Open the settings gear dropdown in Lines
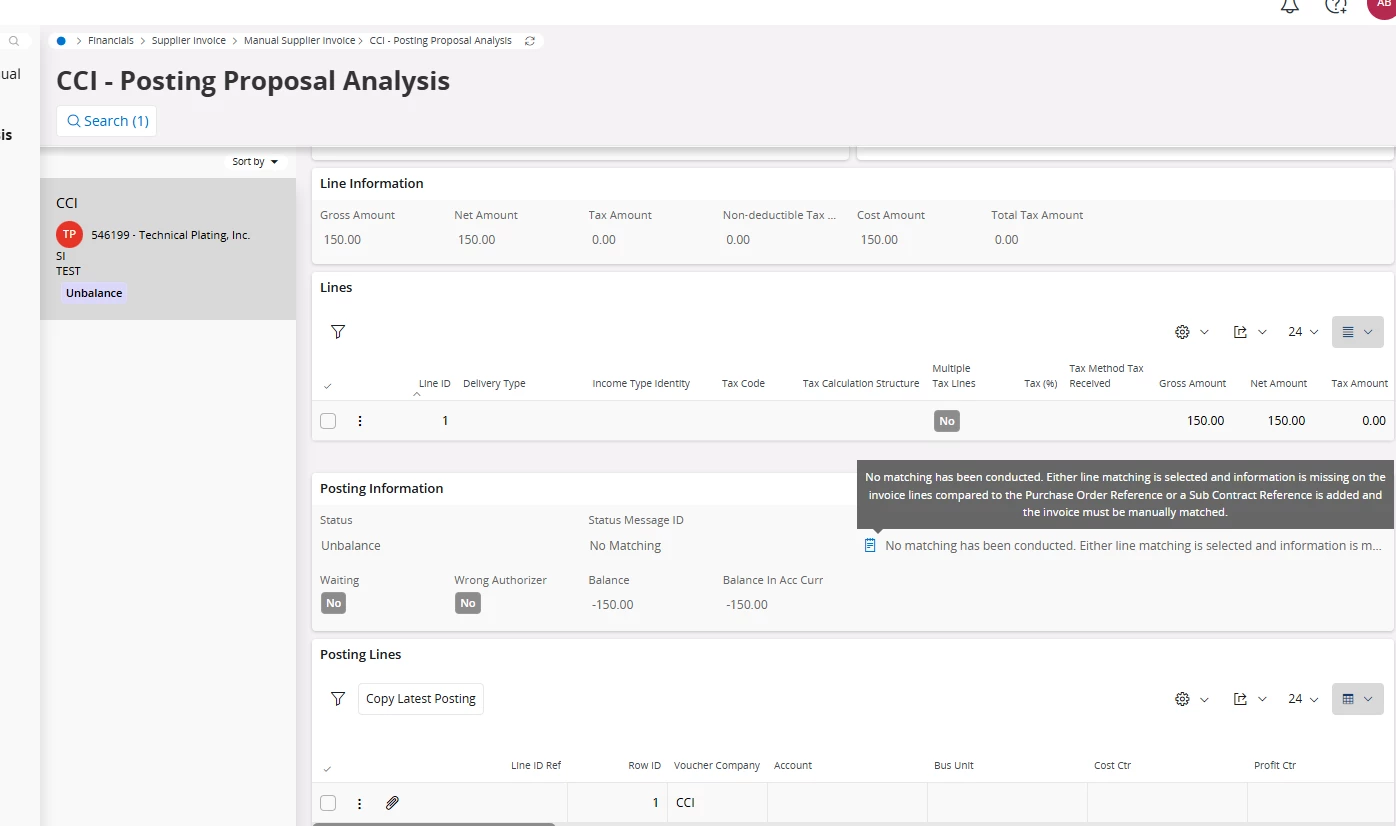 (1191, 332)
